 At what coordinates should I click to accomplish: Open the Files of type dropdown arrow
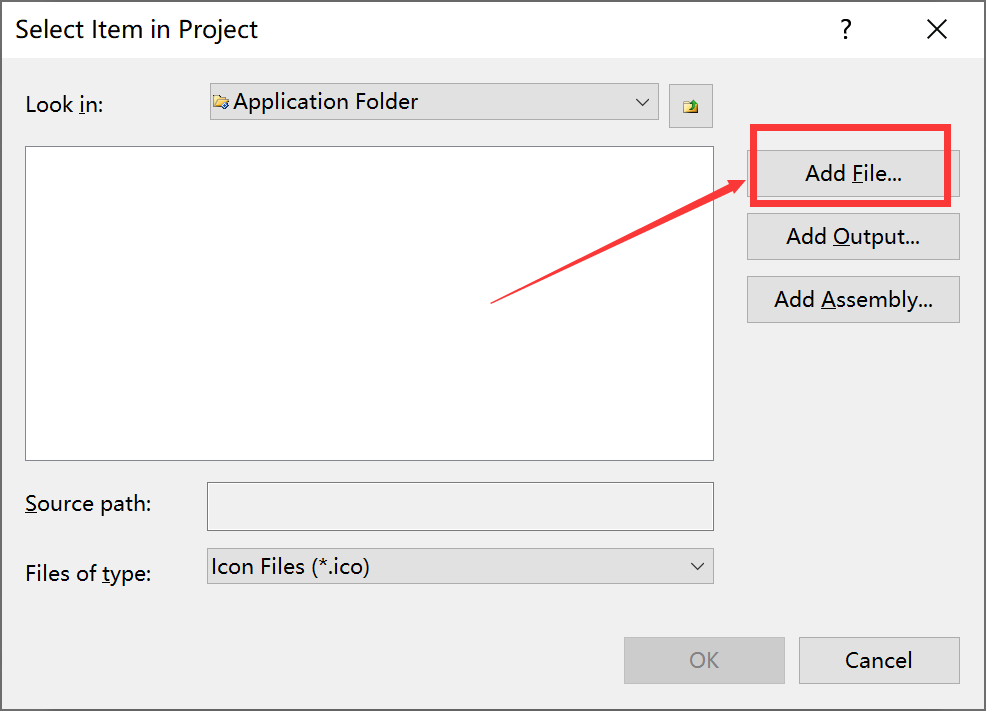coord(697,566)
